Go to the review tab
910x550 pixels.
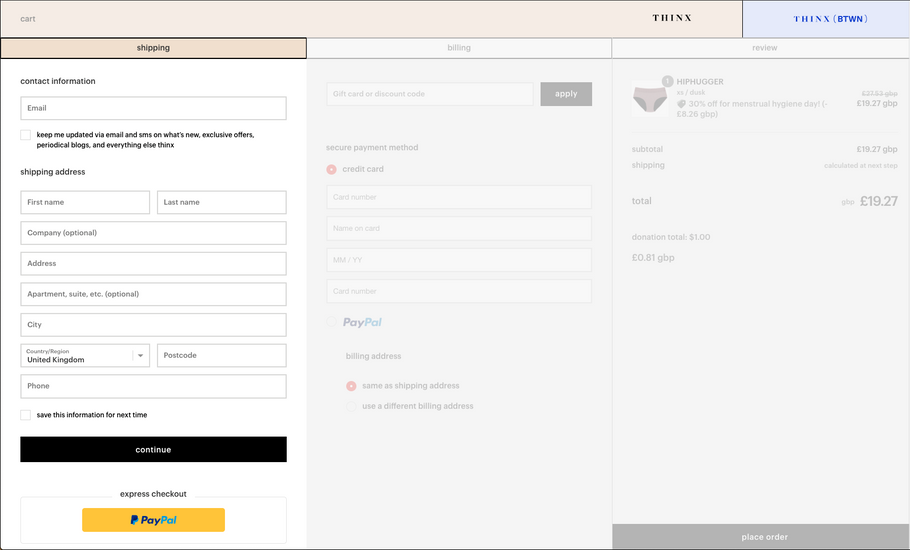tap(764, 48)
